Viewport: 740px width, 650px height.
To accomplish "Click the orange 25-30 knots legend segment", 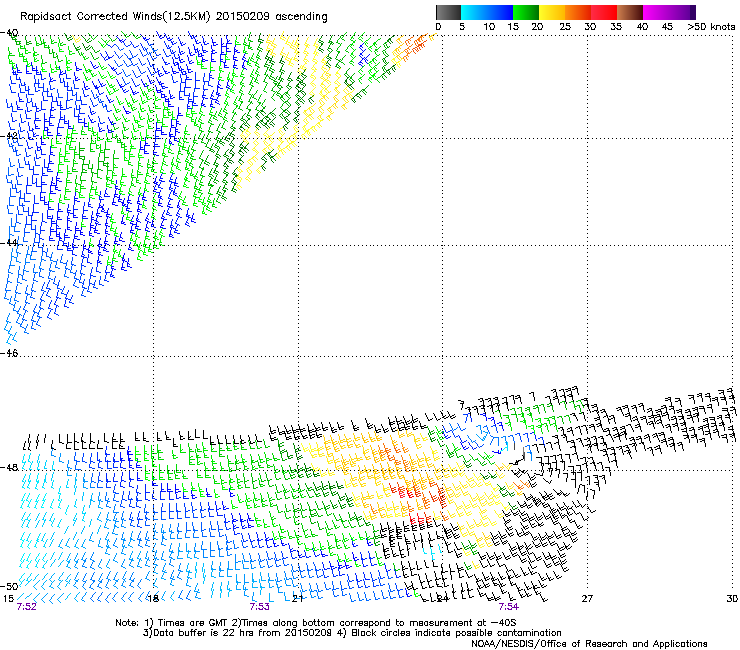I will [x=578, y=12].
